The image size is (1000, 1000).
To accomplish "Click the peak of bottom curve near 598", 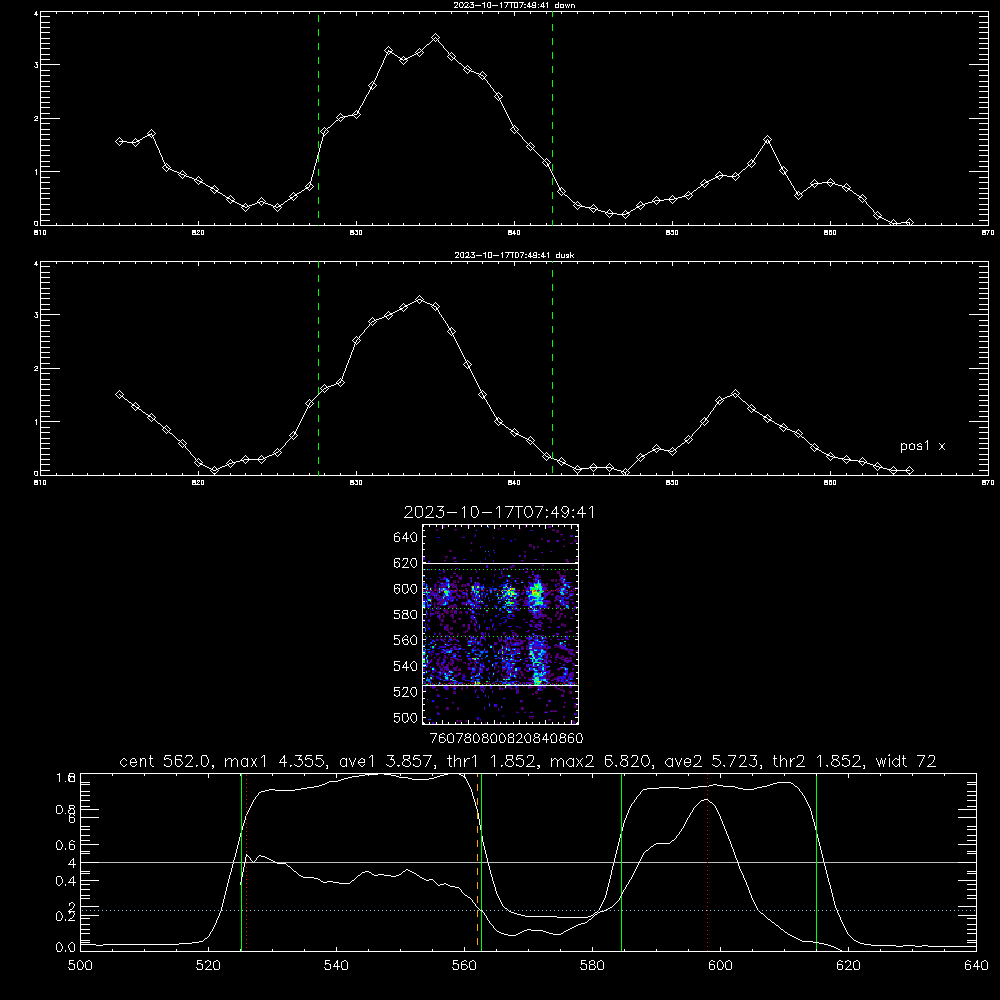I will pos(708,799).
